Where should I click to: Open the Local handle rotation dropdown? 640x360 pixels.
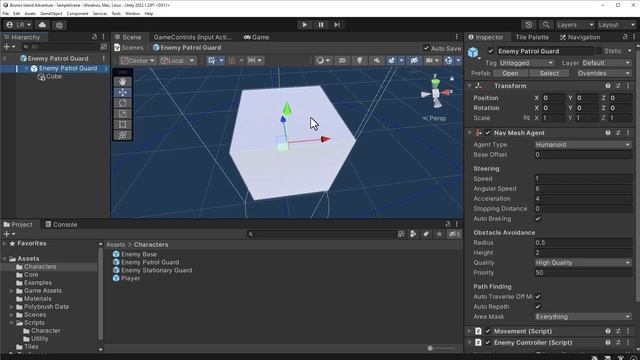click(177, 60)
